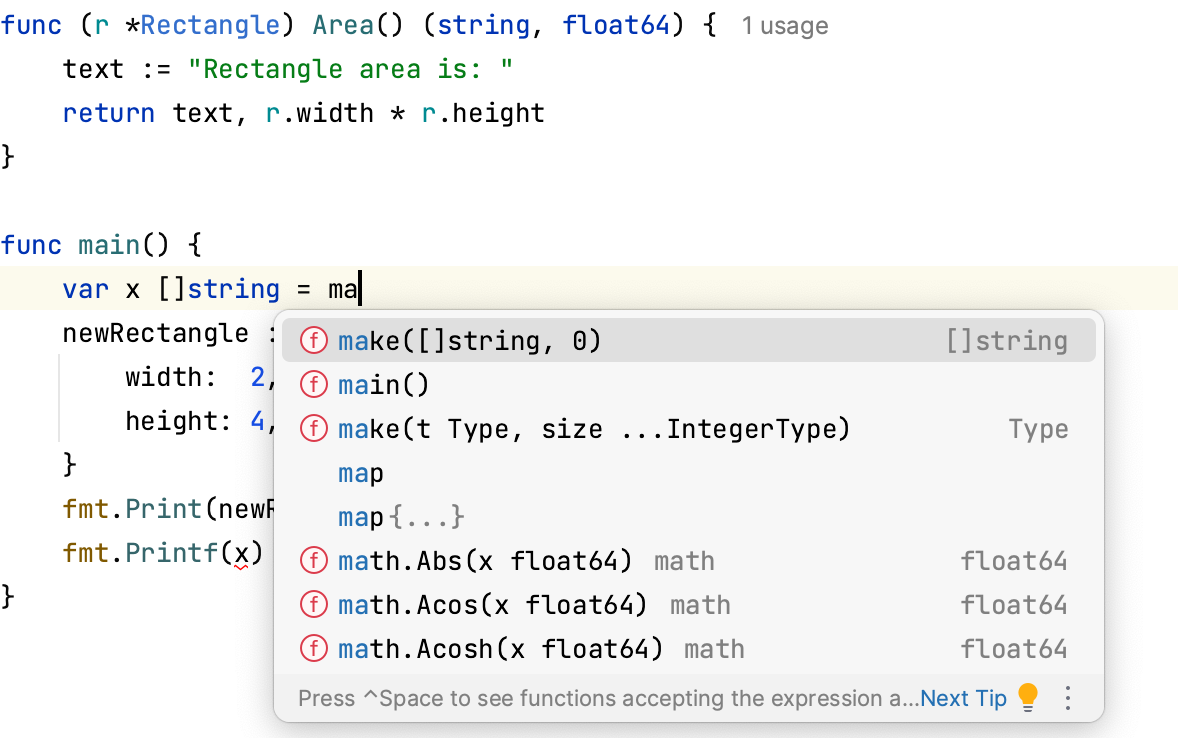This screenshot has width=1178, height=738.
Task: Click the Next Tip link
Action: click(x=963, y=698)
